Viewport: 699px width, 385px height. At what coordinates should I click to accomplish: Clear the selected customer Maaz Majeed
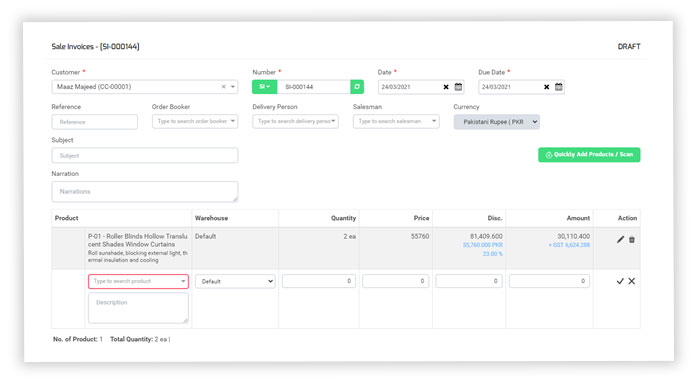click(223, 87)
